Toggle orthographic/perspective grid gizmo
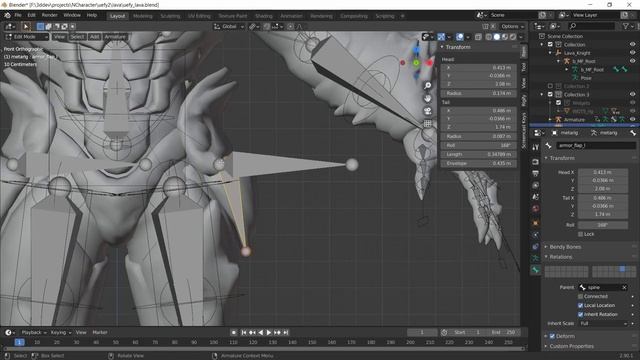 click(x=427, y=124)
